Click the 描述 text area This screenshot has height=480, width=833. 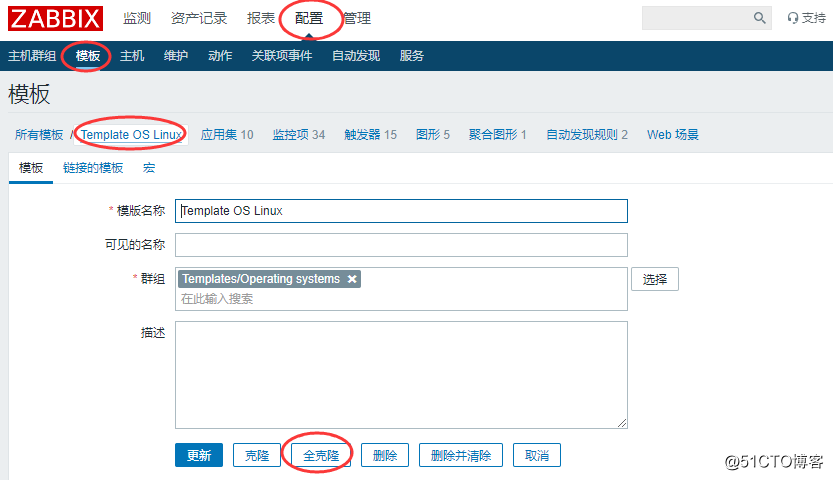click(401, 375)
